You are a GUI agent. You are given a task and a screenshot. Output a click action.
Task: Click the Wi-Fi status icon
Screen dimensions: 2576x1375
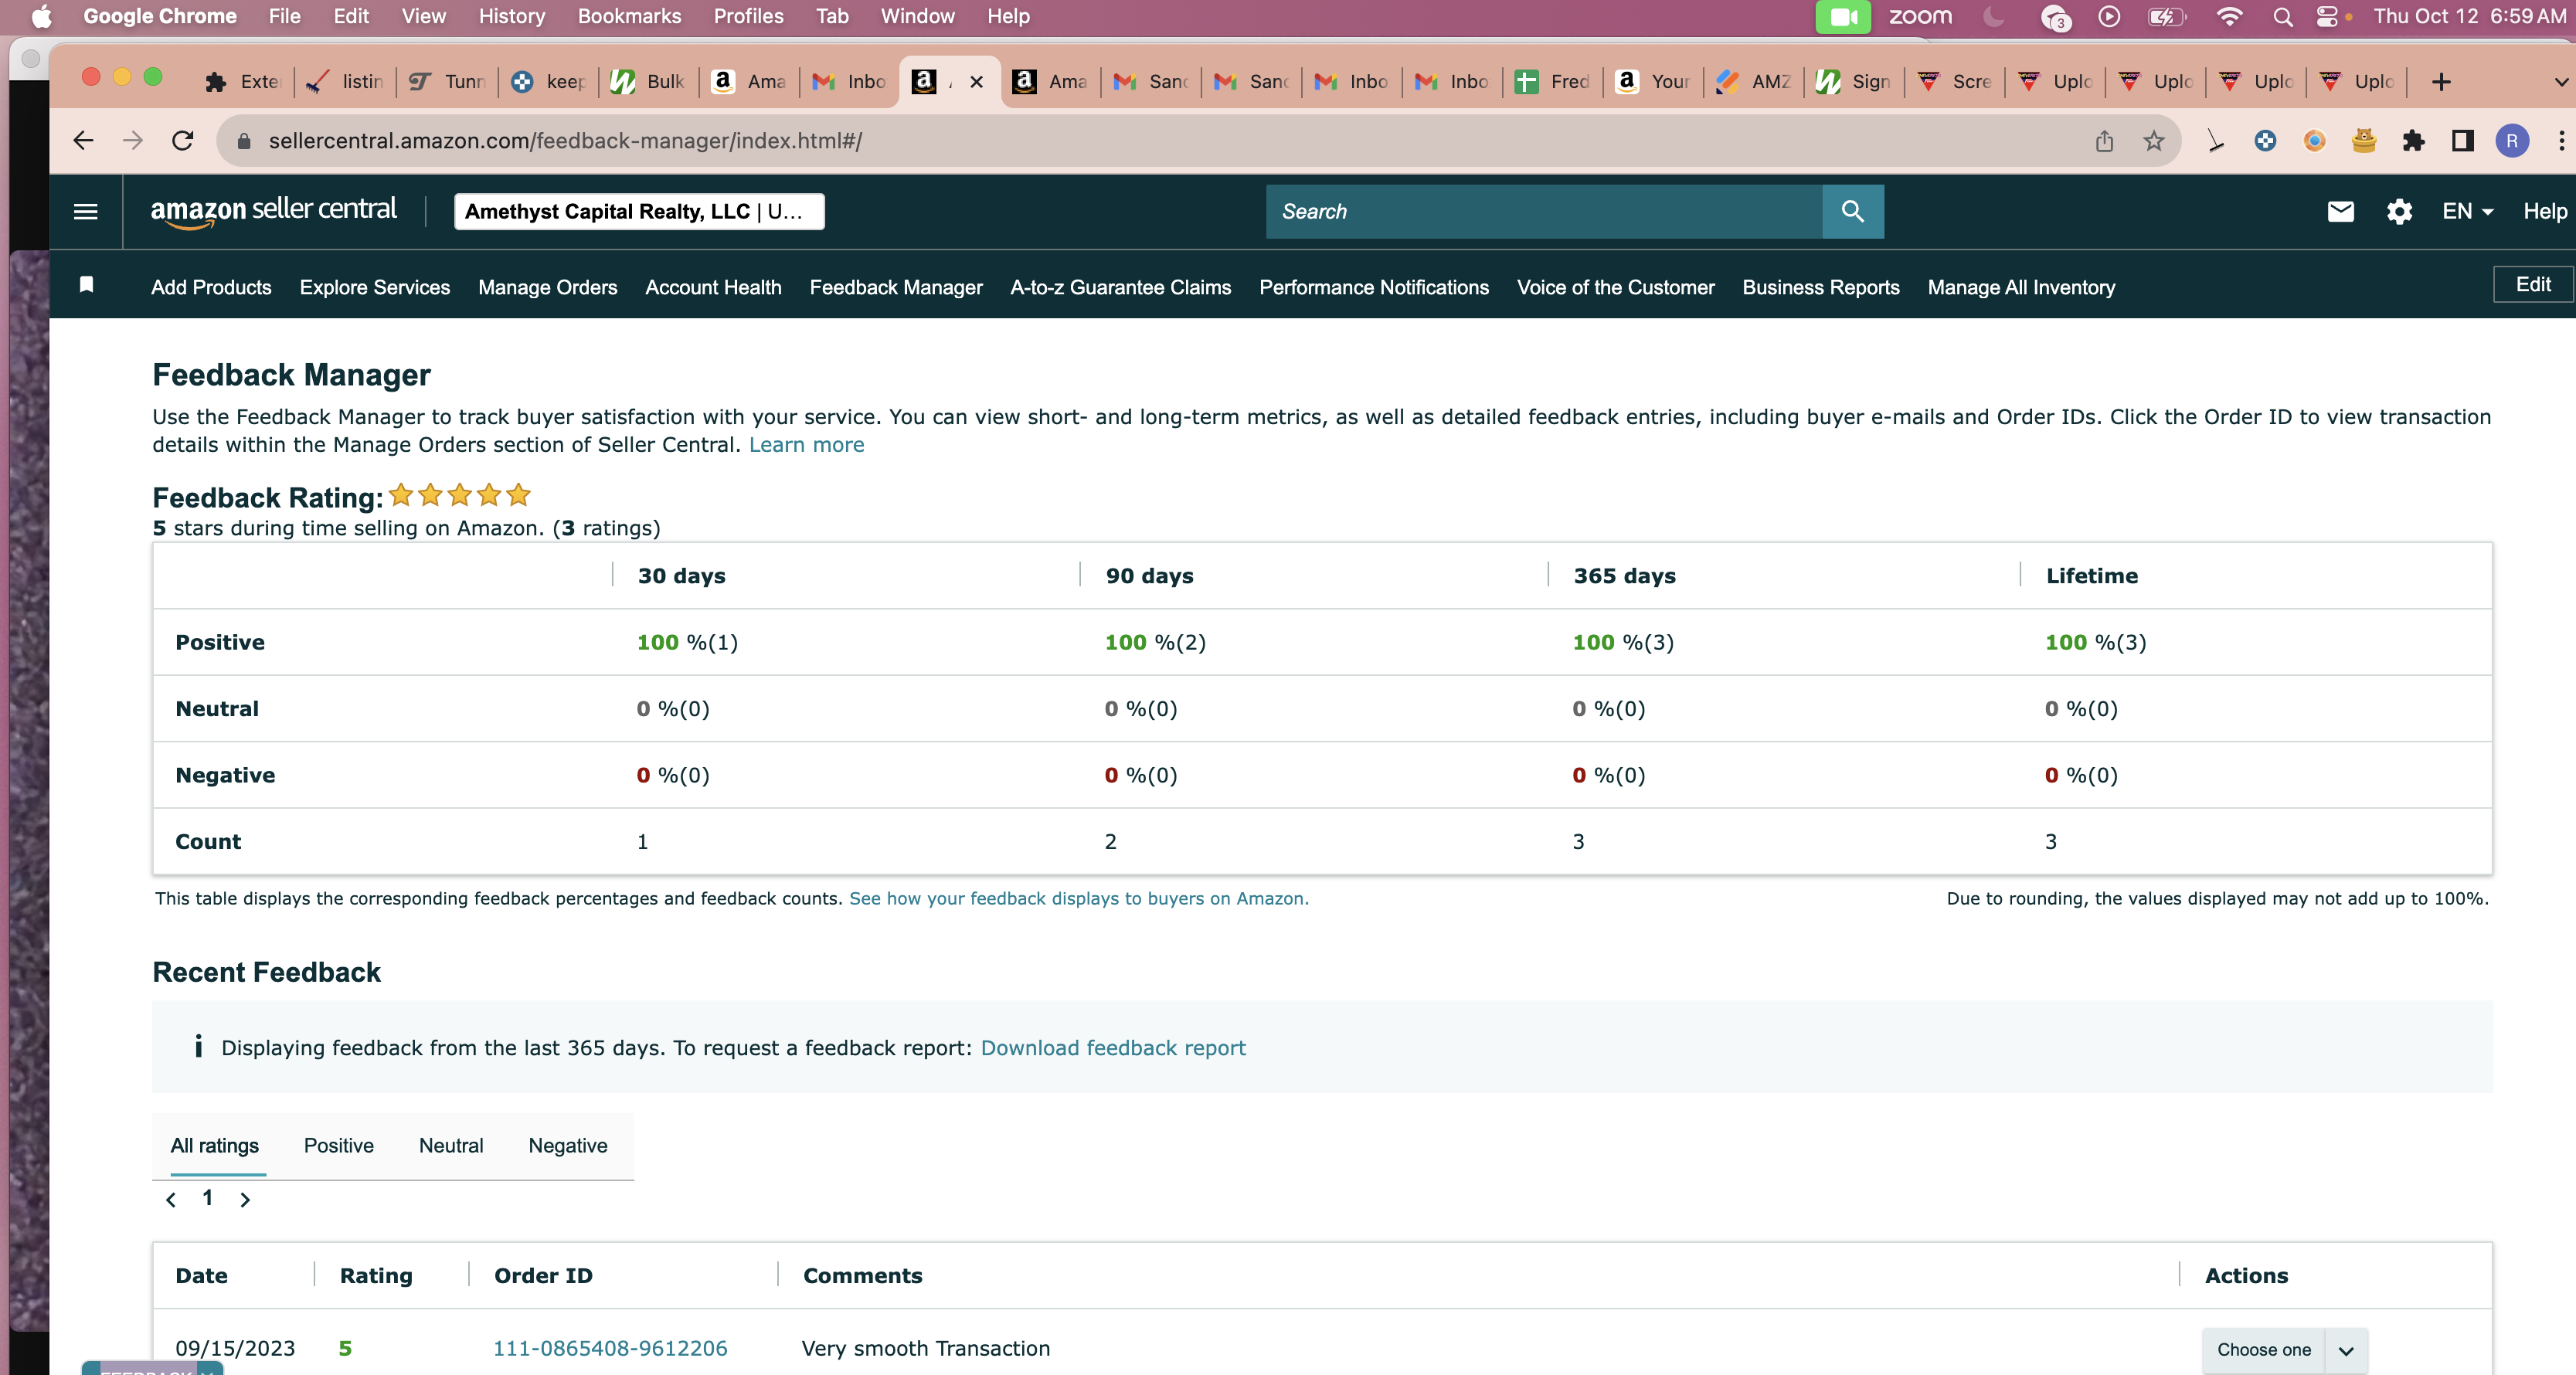(2229, 17)
